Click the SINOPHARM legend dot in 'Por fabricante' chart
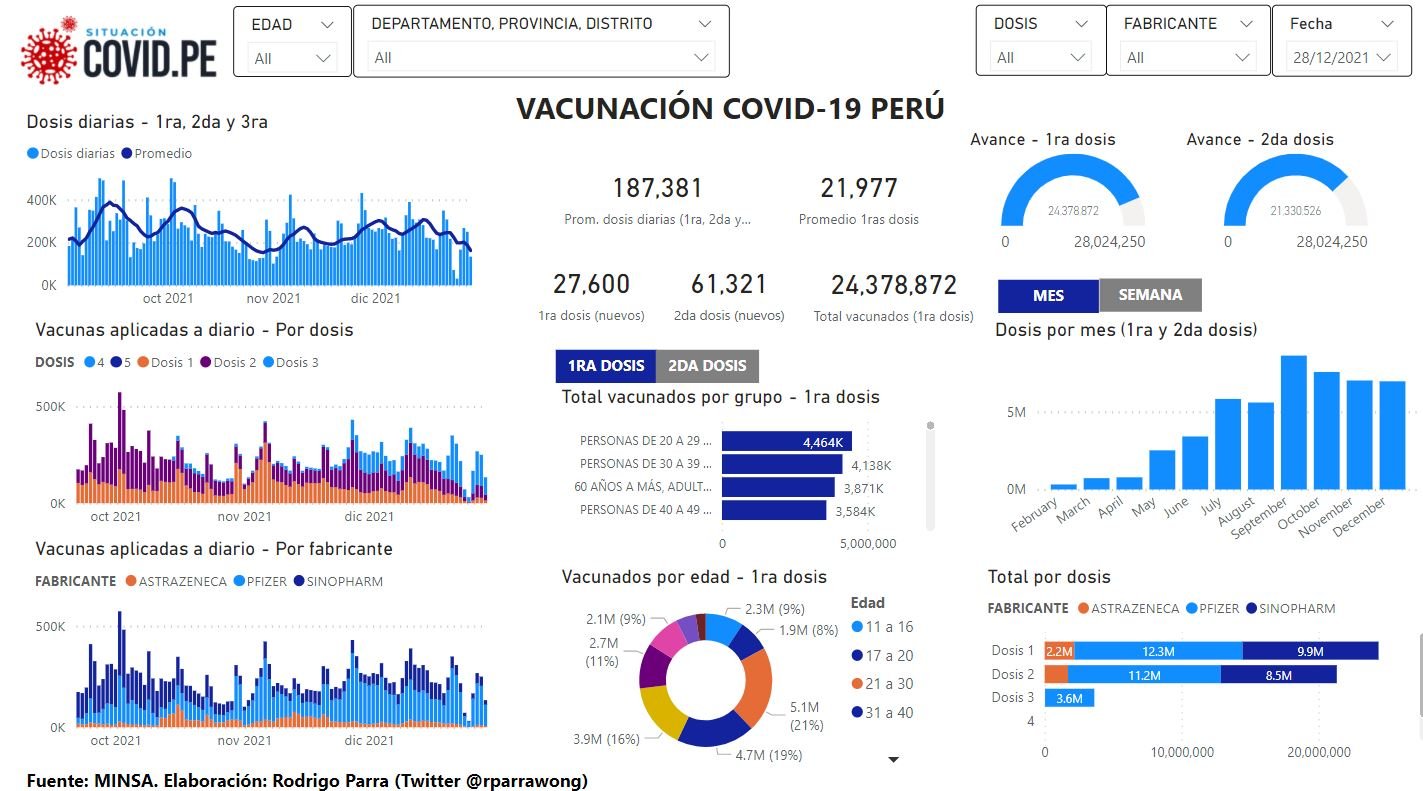This screenshot has width=1423, height=791. (x=301, y=581)
